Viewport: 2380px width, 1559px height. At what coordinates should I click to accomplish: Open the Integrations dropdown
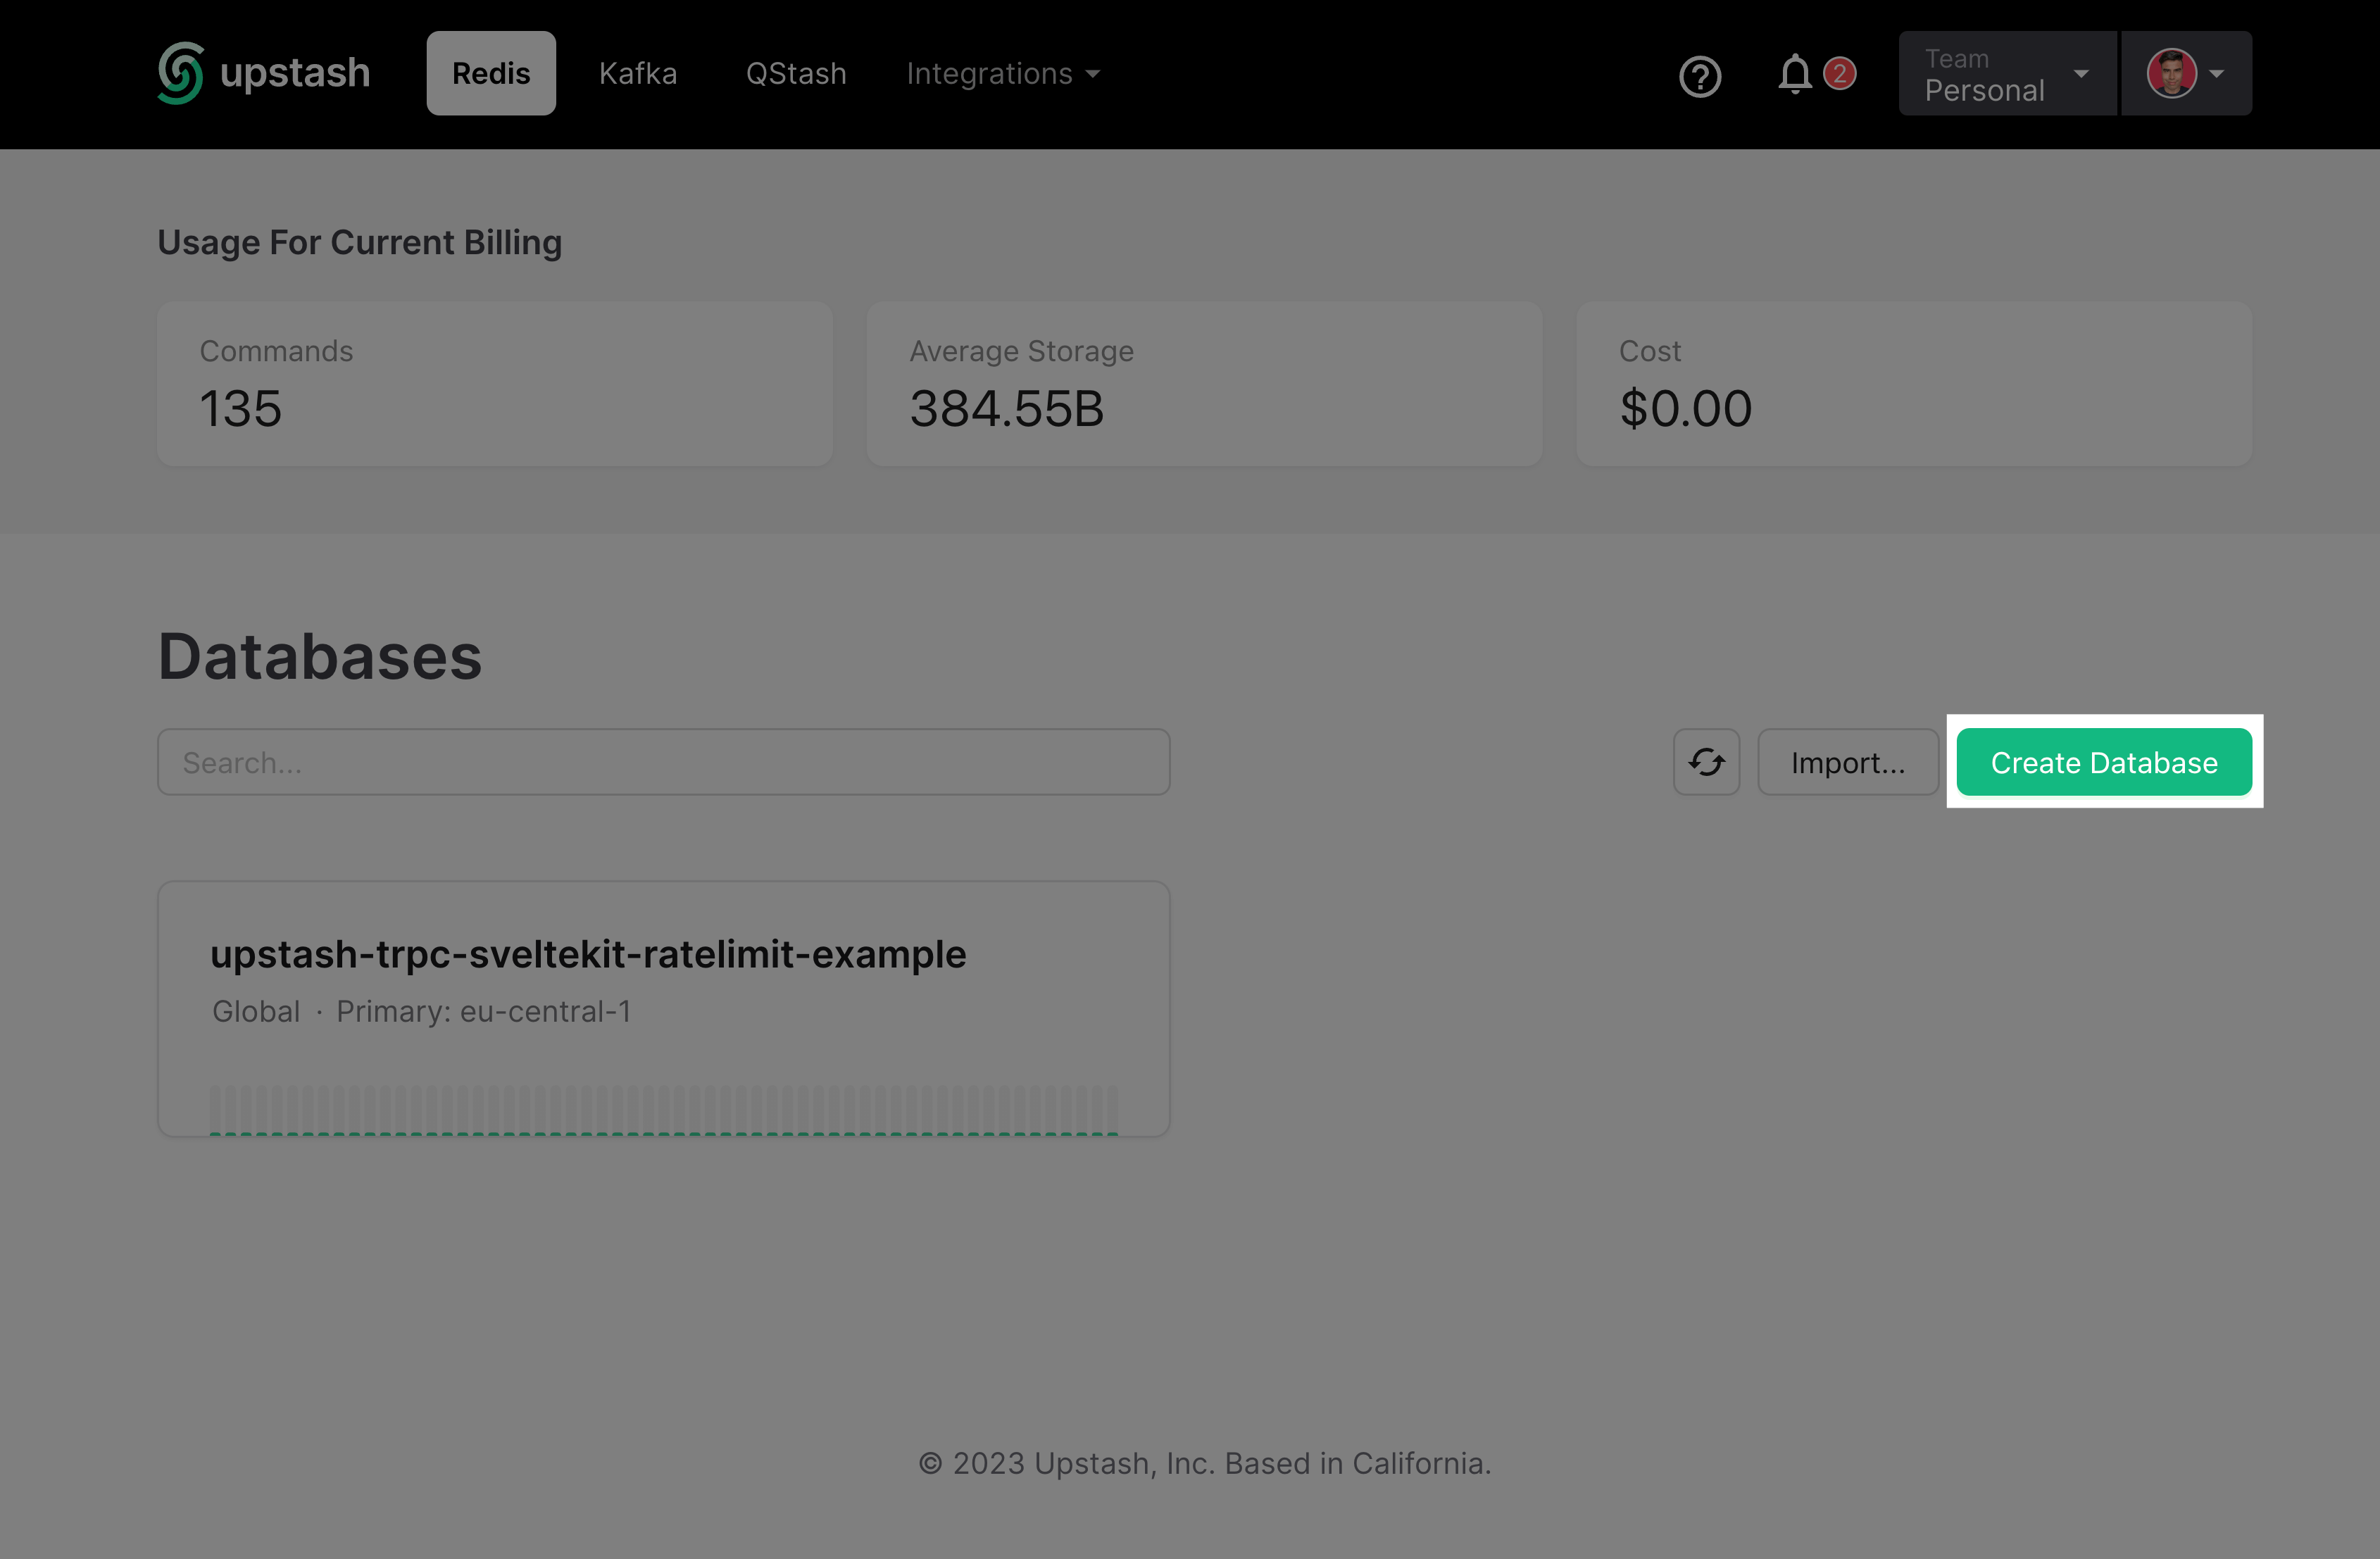point(1003,73)
